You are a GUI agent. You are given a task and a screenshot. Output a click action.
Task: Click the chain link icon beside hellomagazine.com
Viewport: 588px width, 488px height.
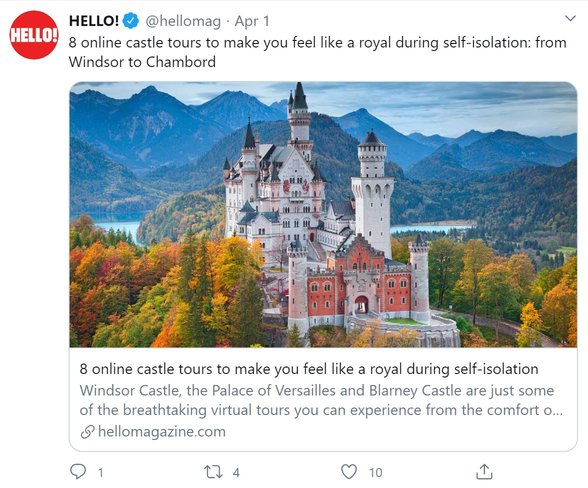pos(87,432)
